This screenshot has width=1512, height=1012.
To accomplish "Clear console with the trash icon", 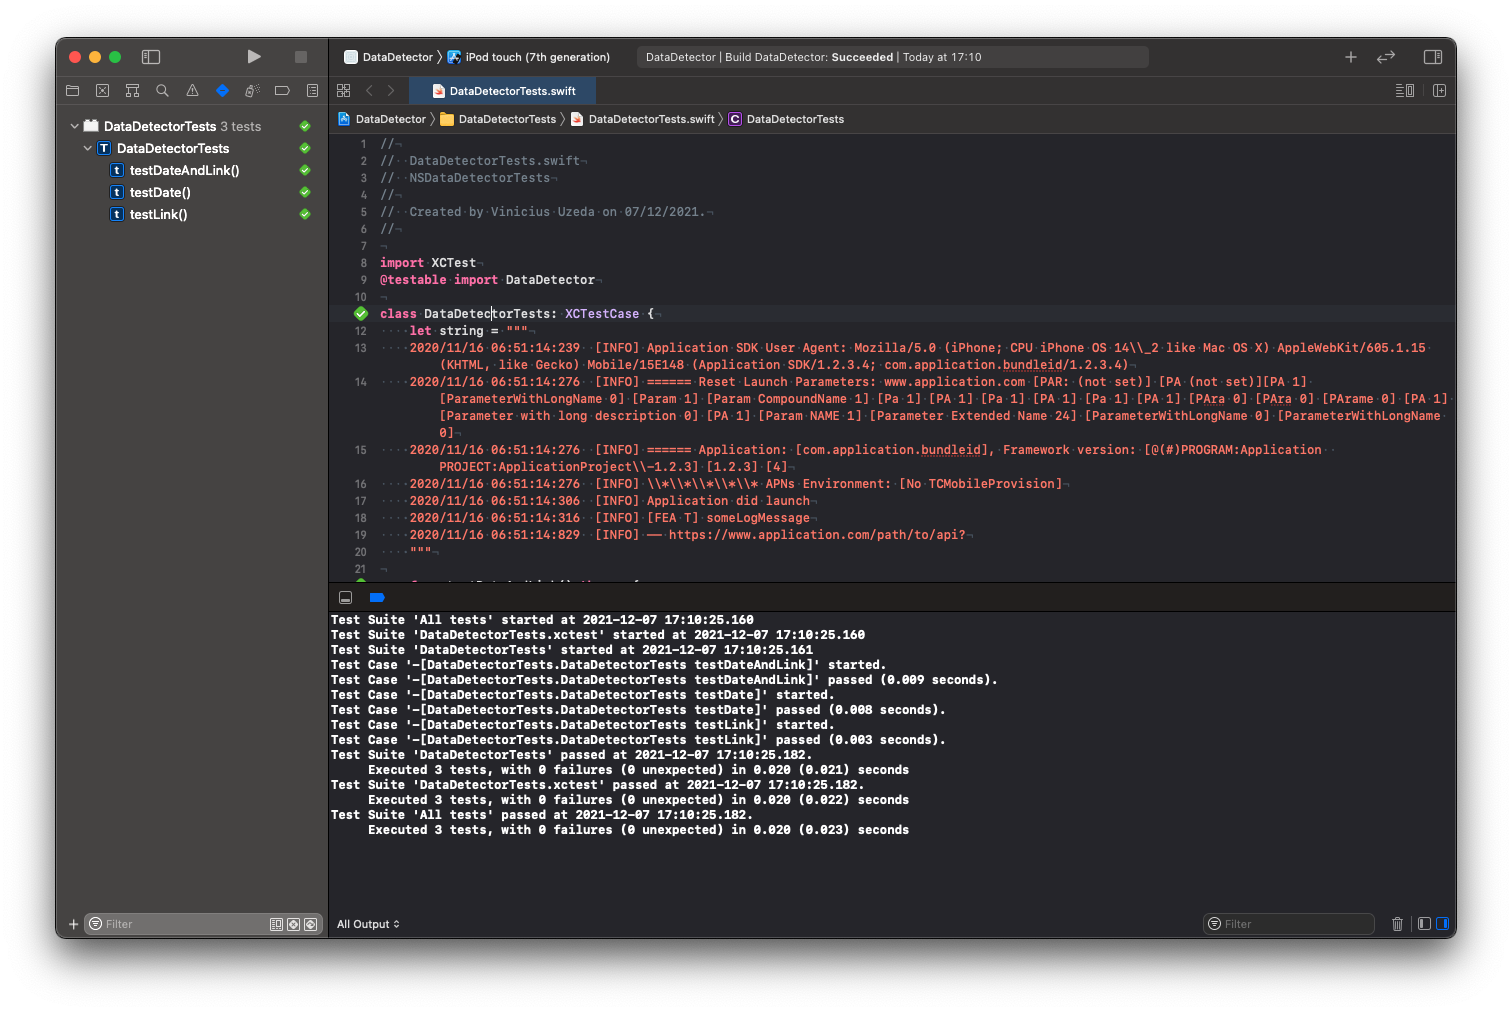I will tap(1397, 924).
